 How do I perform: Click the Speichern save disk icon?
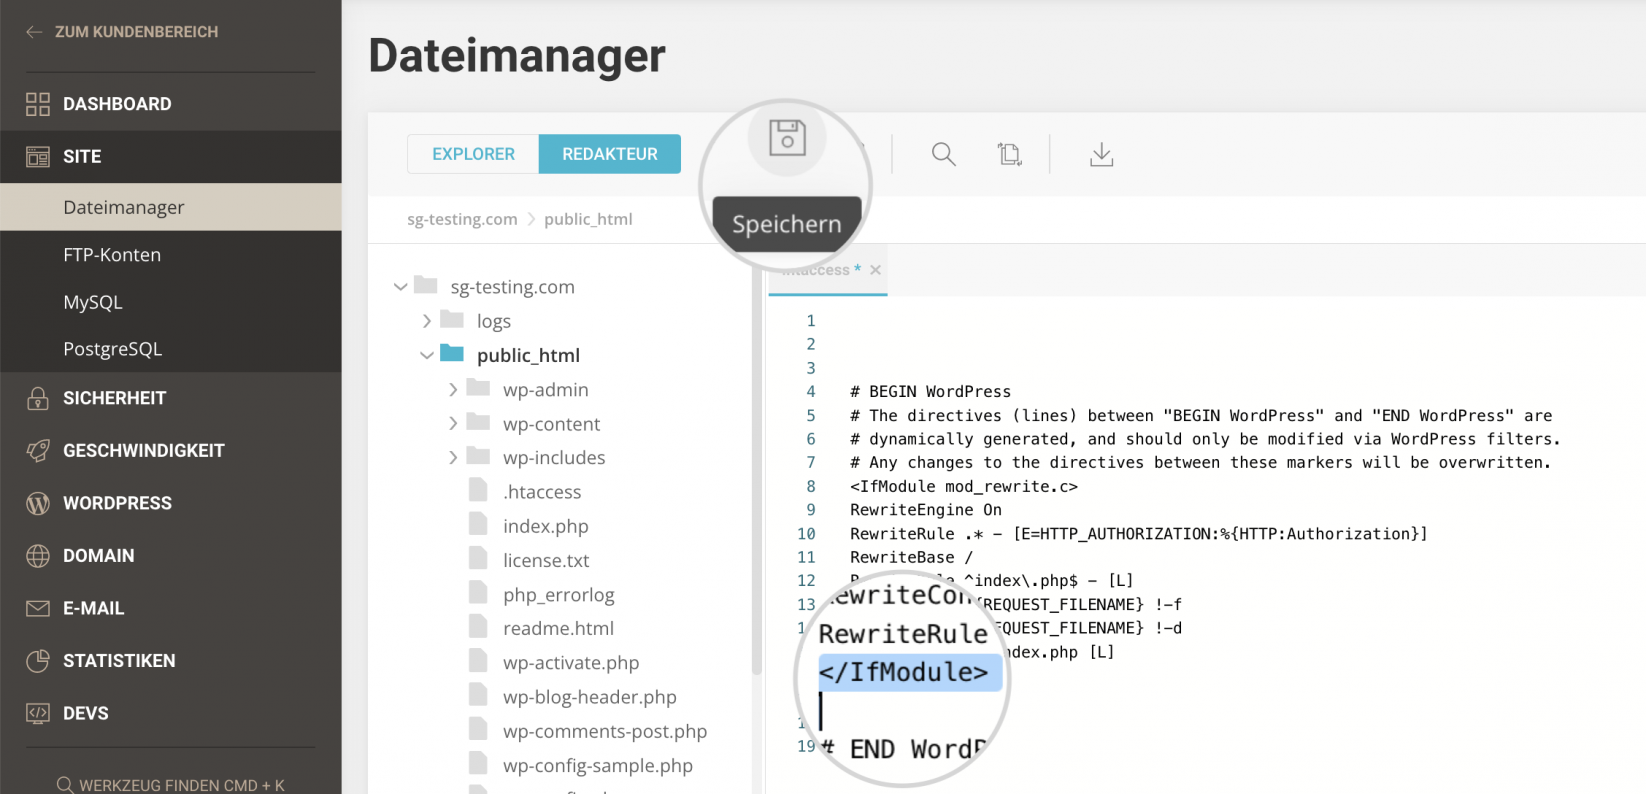[x=787, y=138]
